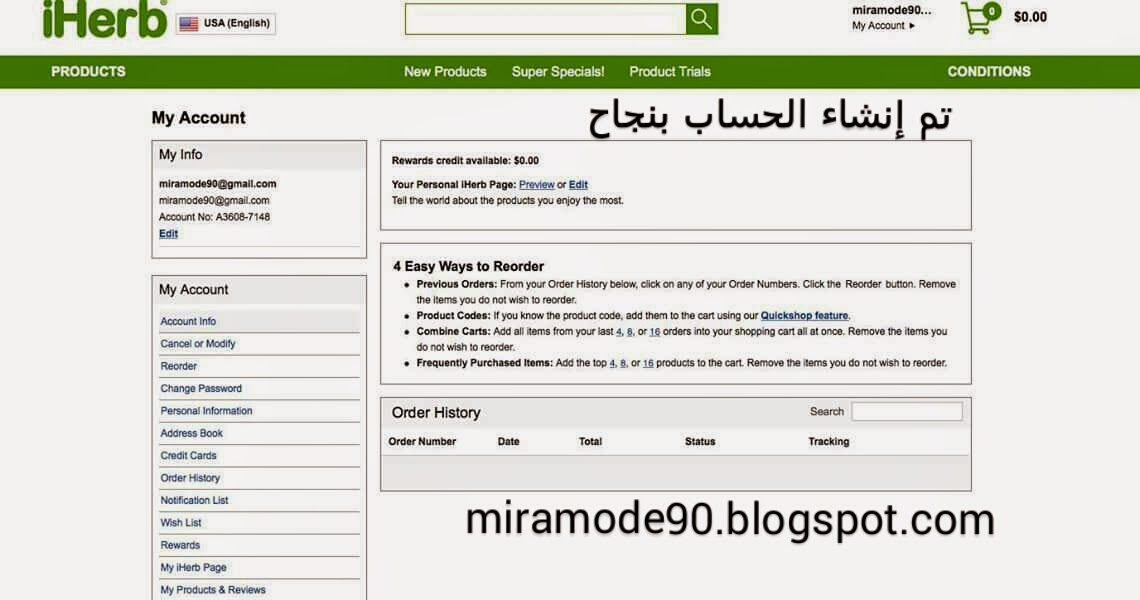Click the Tracking column header
The image size is (1140, 600).
(x=829, y=441)
